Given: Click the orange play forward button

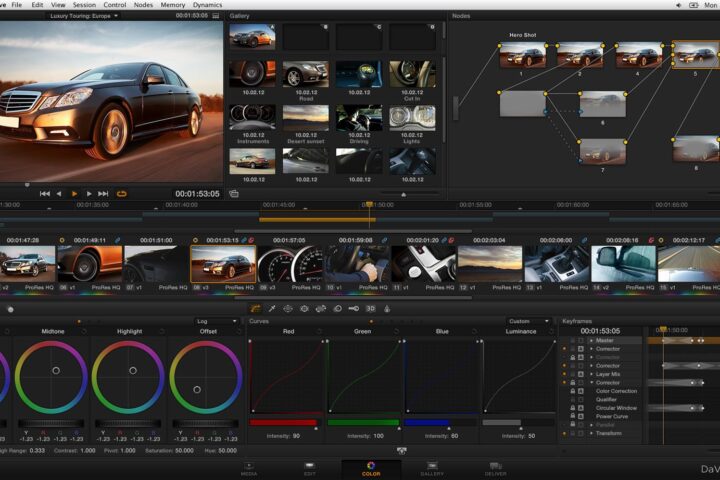Looking at the screenshot, I should point(74,194).
